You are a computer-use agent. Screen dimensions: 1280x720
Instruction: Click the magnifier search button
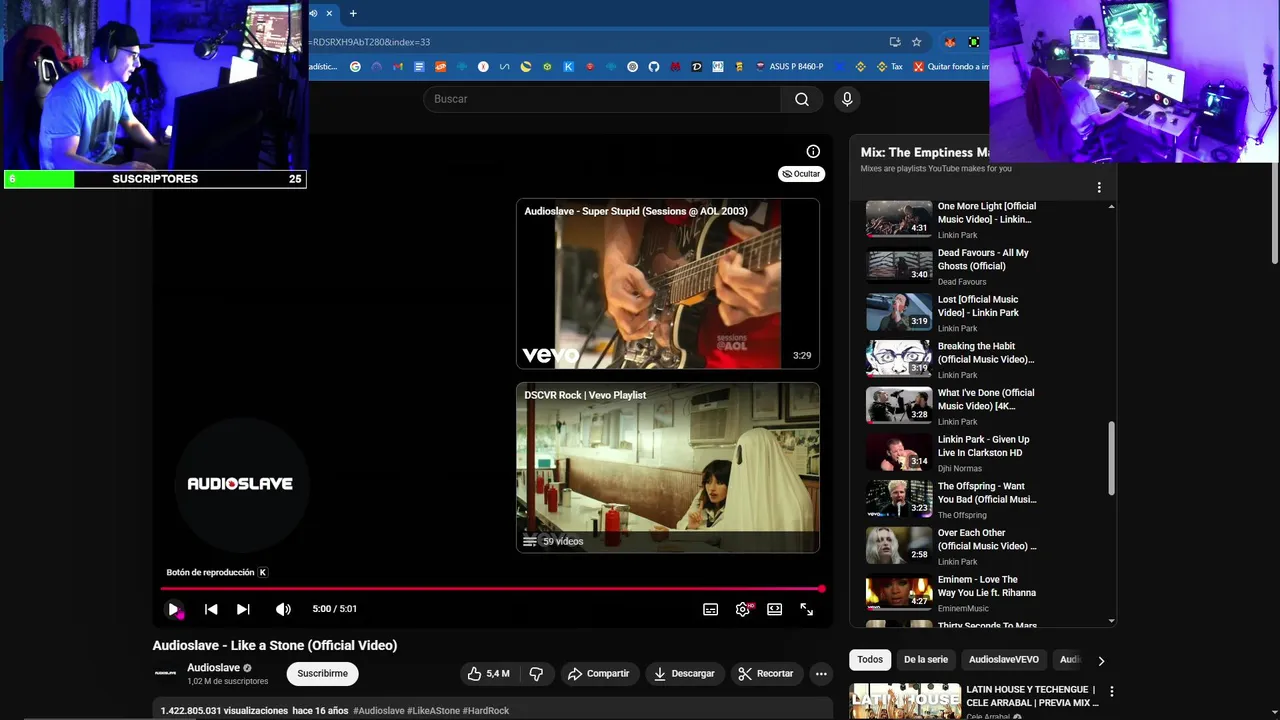(802, 99)
